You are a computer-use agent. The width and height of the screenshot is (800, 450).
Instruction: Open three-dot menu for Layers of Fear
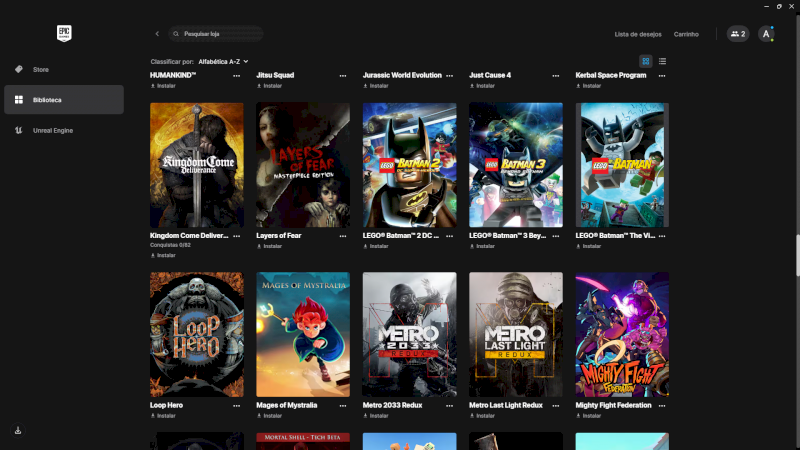343,236
